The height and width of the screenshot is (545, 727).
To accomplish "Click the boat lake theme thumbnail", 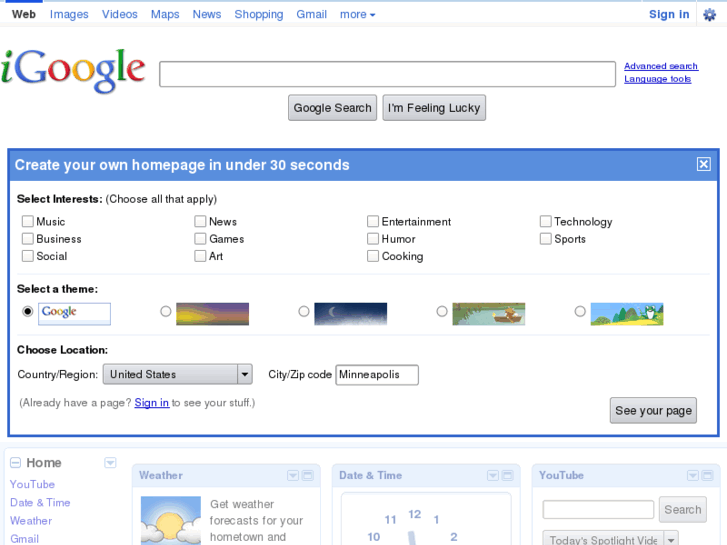I will coord(489,314).
